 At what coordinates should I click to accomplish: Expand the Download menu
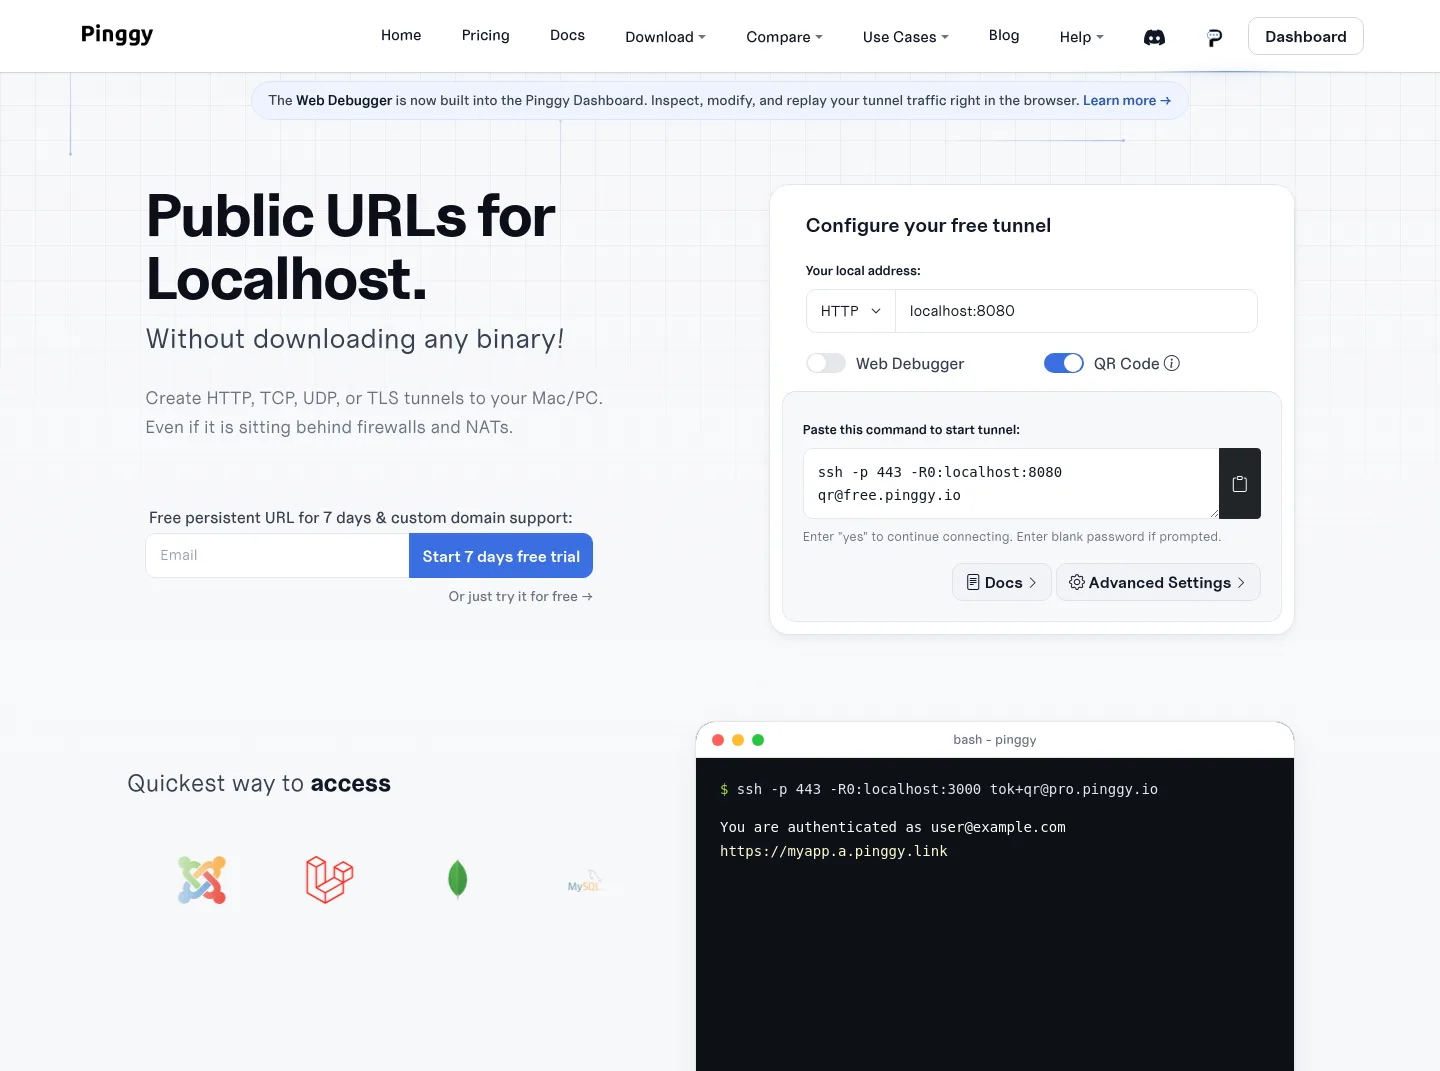click(x=666, y=37)
